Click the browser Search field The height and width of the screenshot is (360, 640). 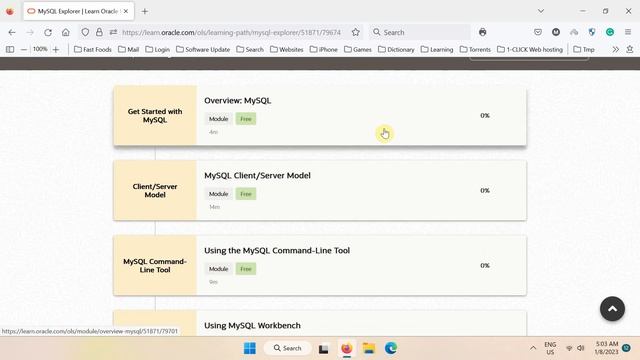coord(420,32)
